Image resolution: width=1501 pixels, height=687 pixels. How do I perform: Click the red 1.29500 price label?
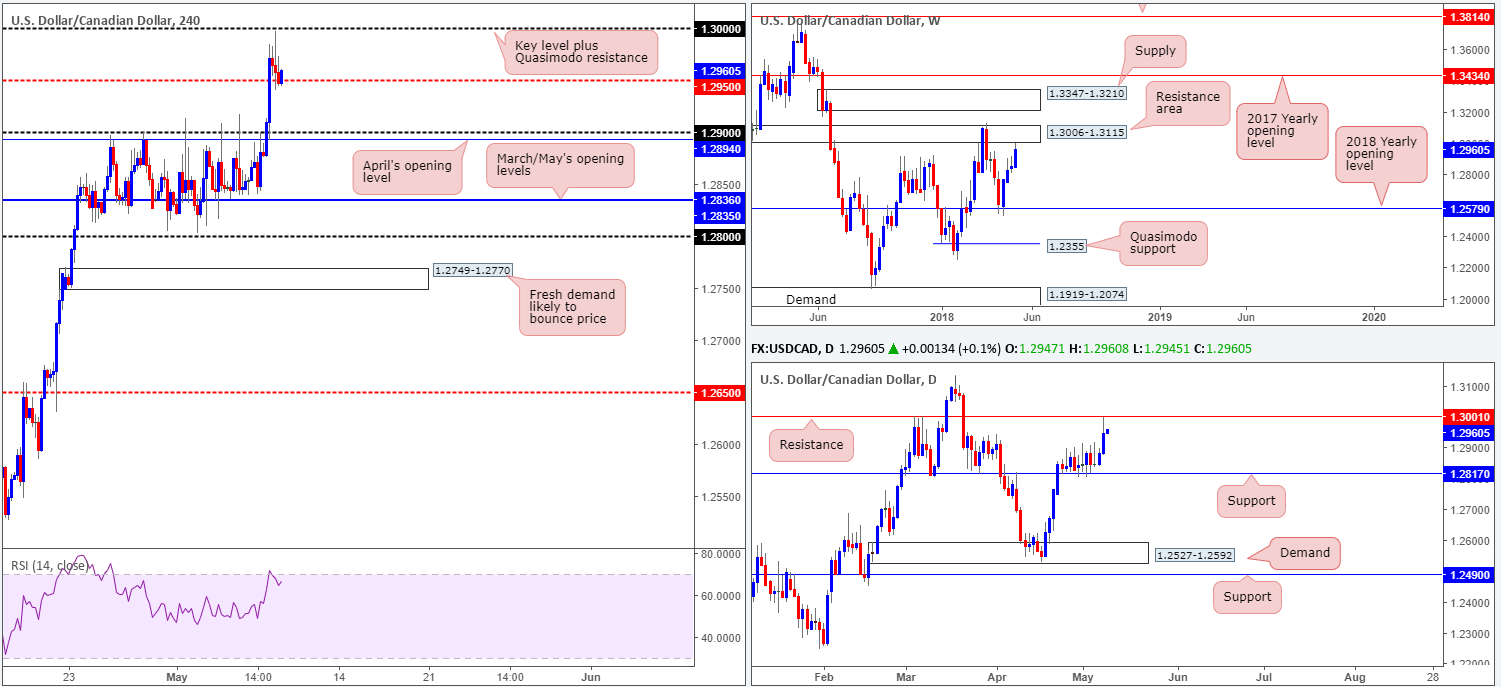719,87
